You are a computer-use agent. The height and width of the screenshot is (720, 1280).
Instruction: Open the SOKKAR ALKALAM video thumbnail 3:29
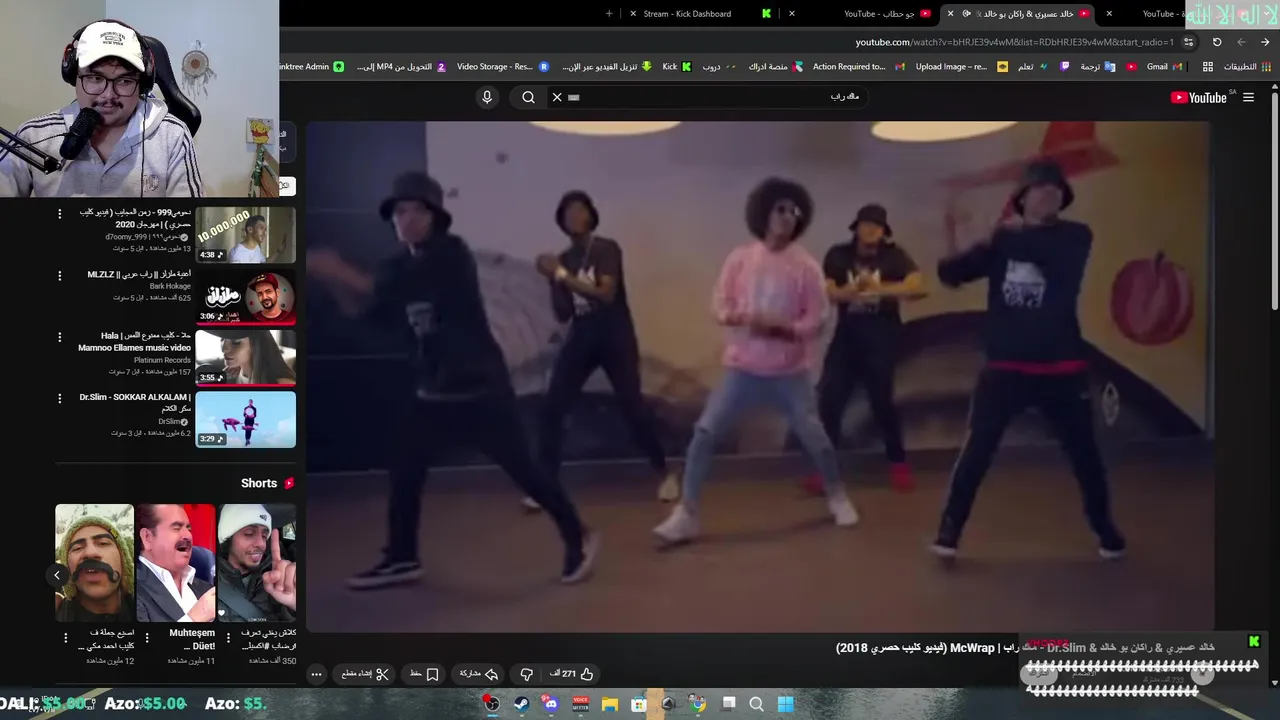(245, 419)
